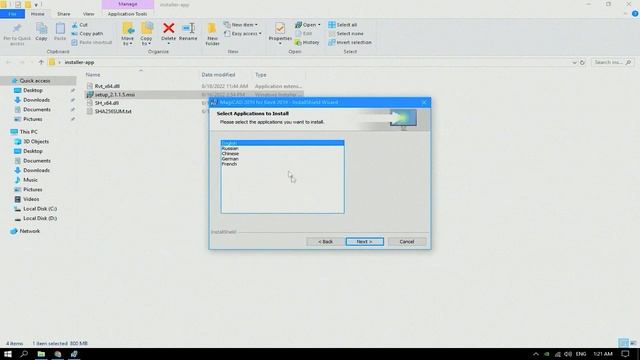Select the SHA256SUM.txt file
Image resolution: width=640 pixels, height=360 pixels.
click(x=113, y=111)
